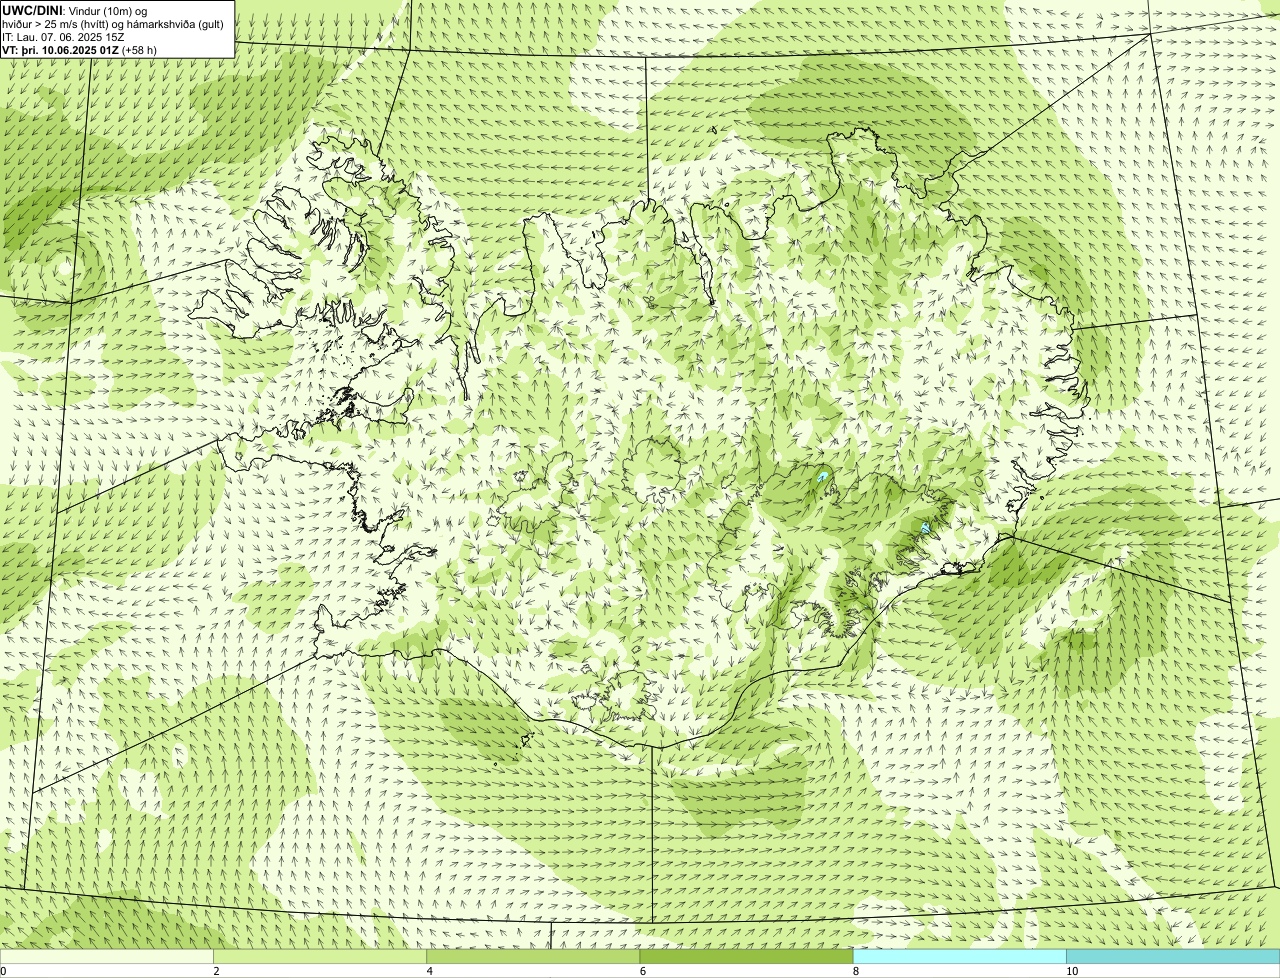Select the 'IT: Lau. 07. 06. 2025 15Z' line
The image size is (1280, 978).
pyautogui.click(x=64, y=37)
